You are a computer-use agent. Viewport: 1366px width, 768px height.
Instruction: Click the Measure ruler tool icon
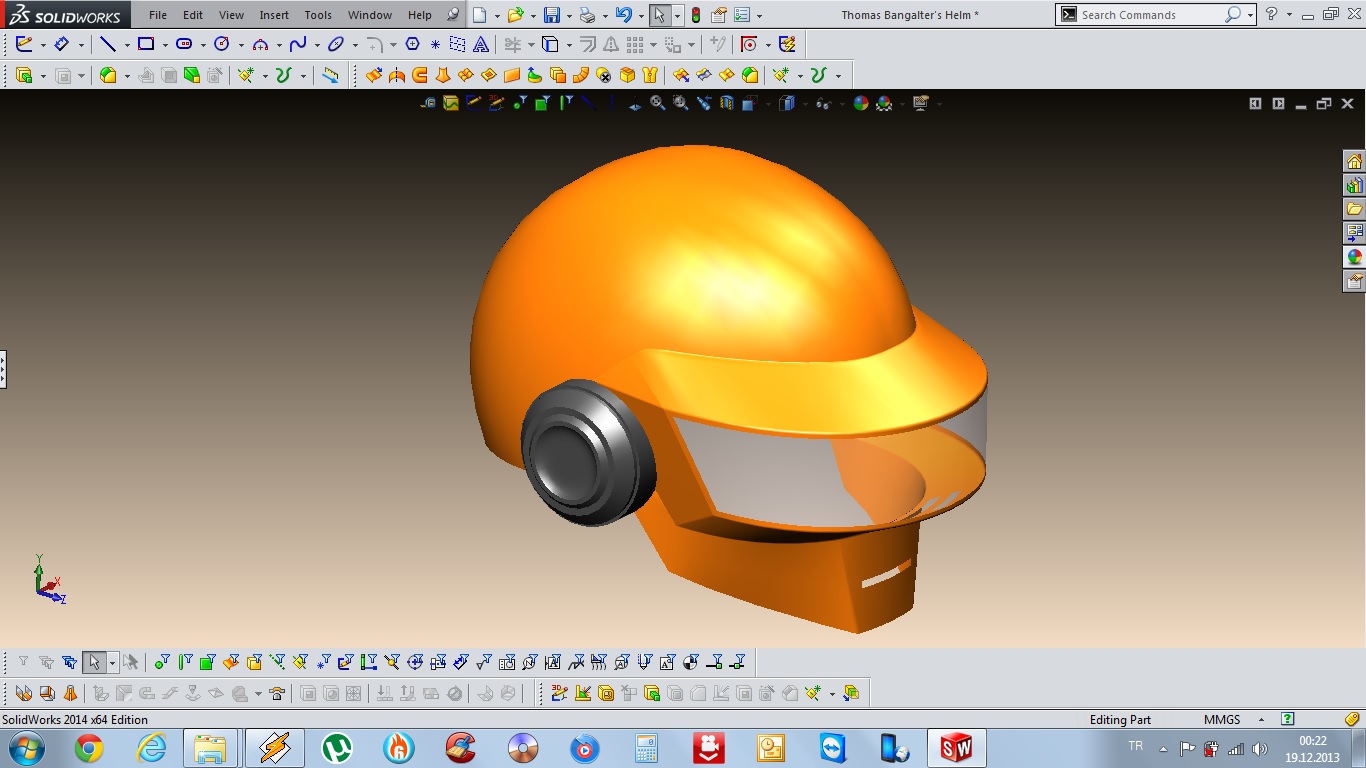(330, 75)
